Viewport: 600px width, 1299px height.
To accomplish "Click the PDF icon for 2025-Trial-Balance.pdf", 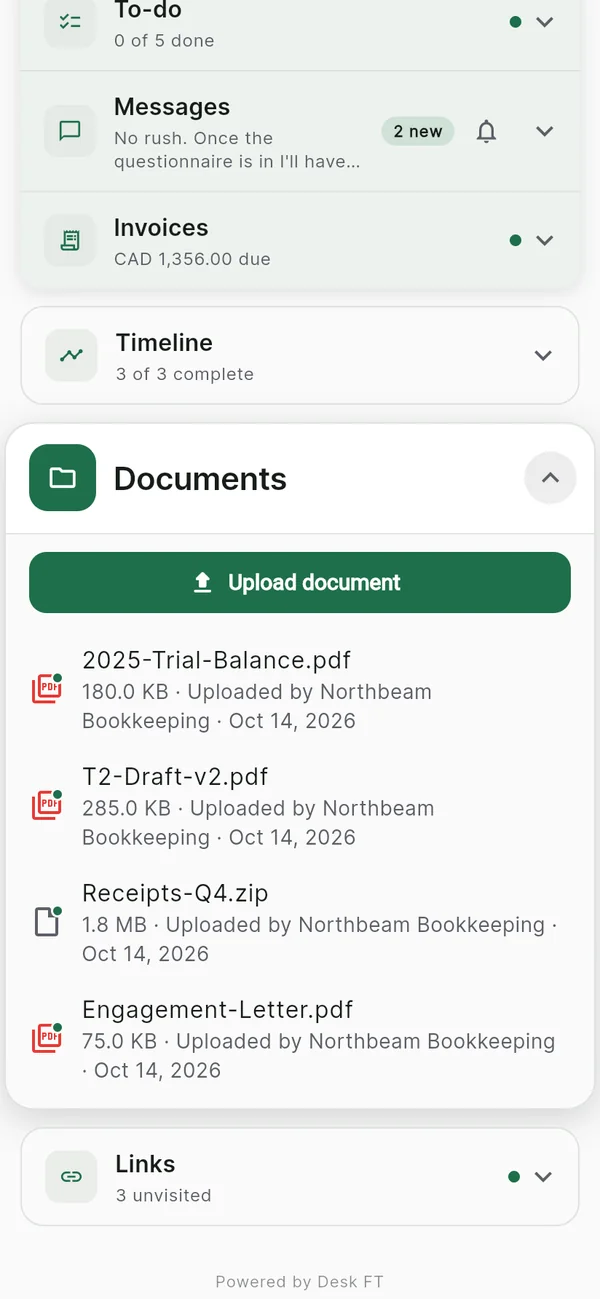I will [x=46, y=690].
